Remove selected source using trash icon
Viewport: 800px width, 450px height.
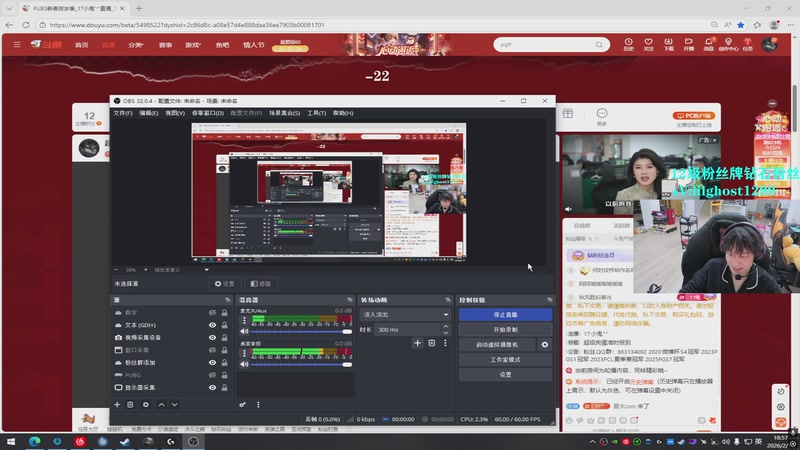[x=131, y=405]
